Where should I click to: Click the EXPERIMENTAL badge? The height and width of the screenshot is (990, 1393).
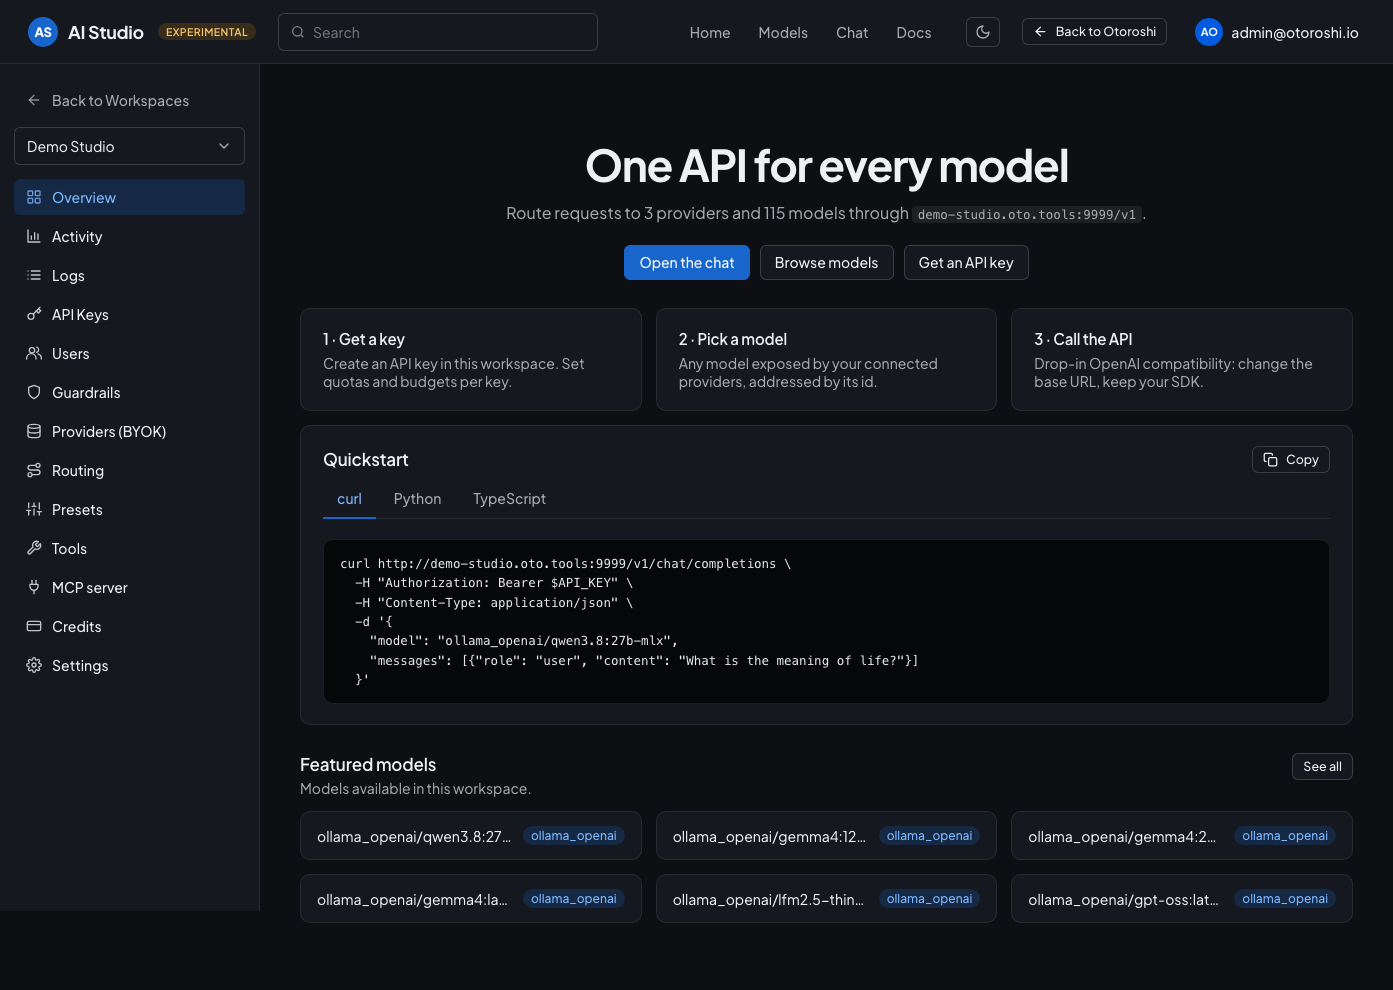pos(207,32)
